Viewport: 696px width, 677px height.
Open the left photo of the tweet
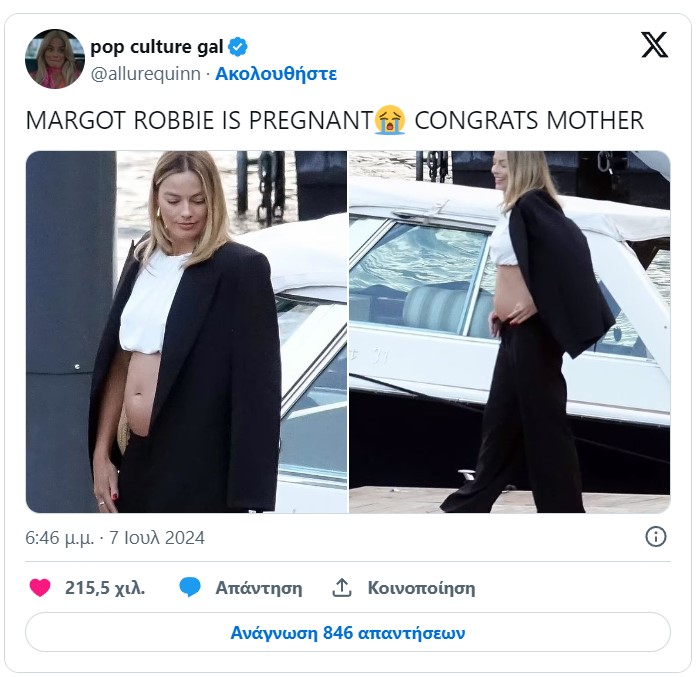pos(186,331)
